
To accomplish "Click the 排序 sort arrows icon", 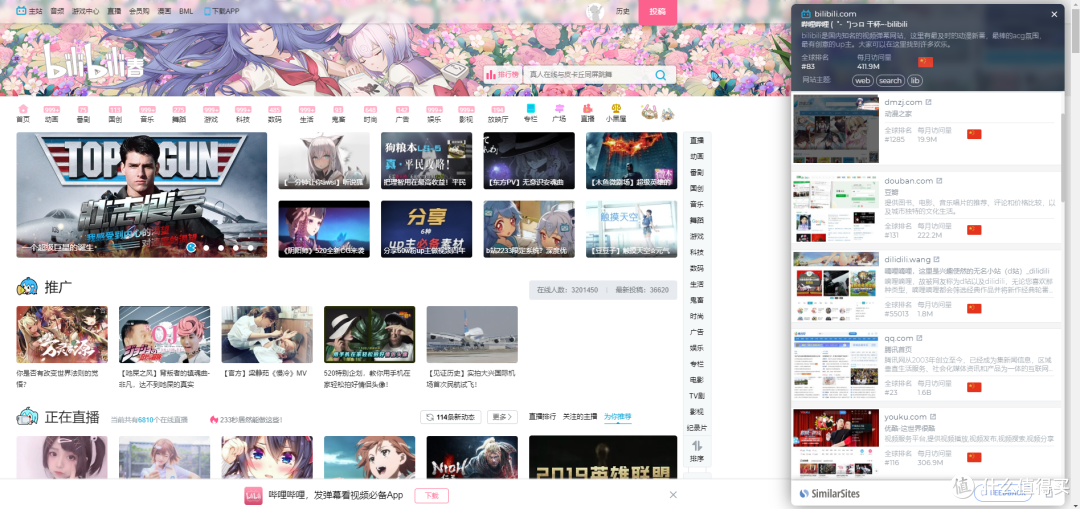I will click(x=696, y=446).
